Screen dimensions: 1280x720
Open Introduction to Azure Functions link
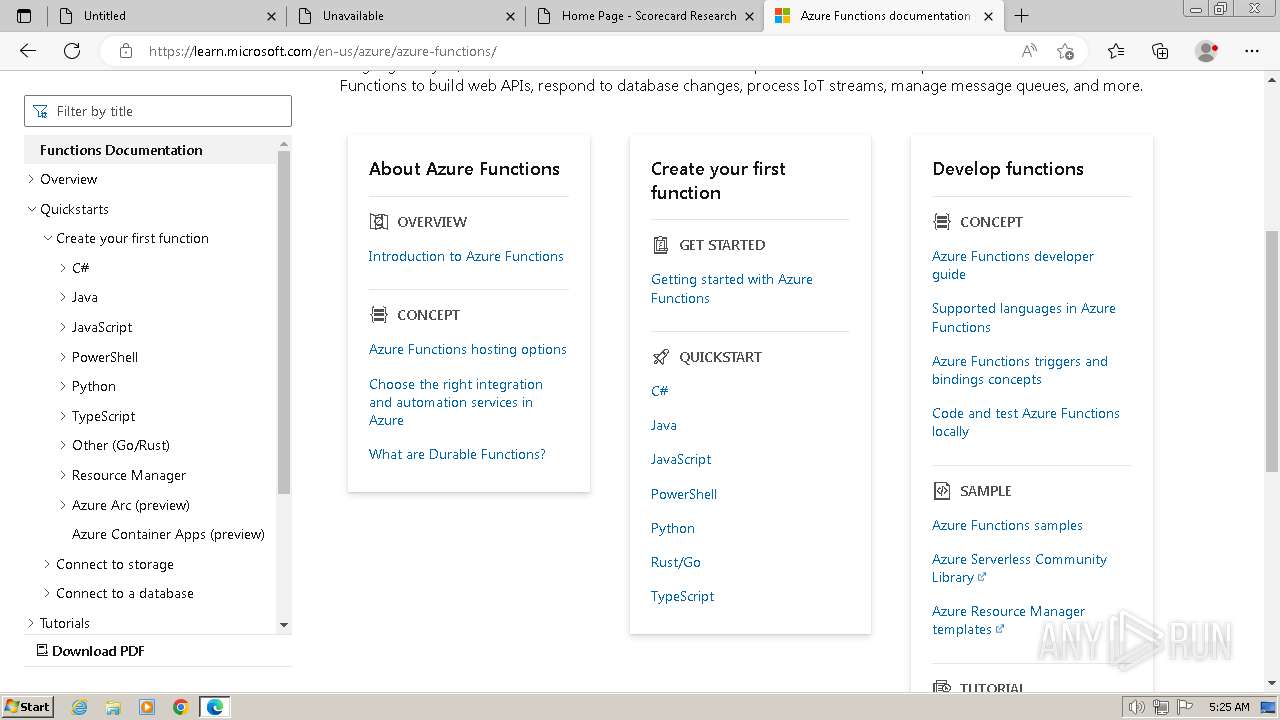coord(466,256)
